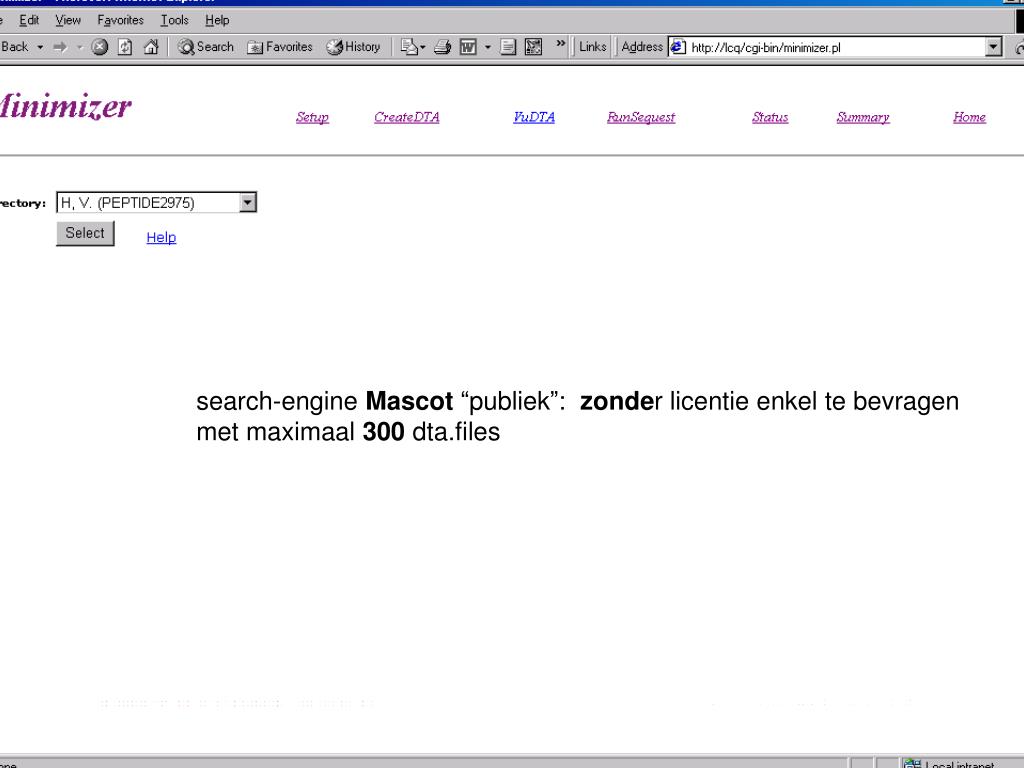Click the Mail toolbar icon
Viewport: 1024px width, 768px height.
(x=409, y=47)
